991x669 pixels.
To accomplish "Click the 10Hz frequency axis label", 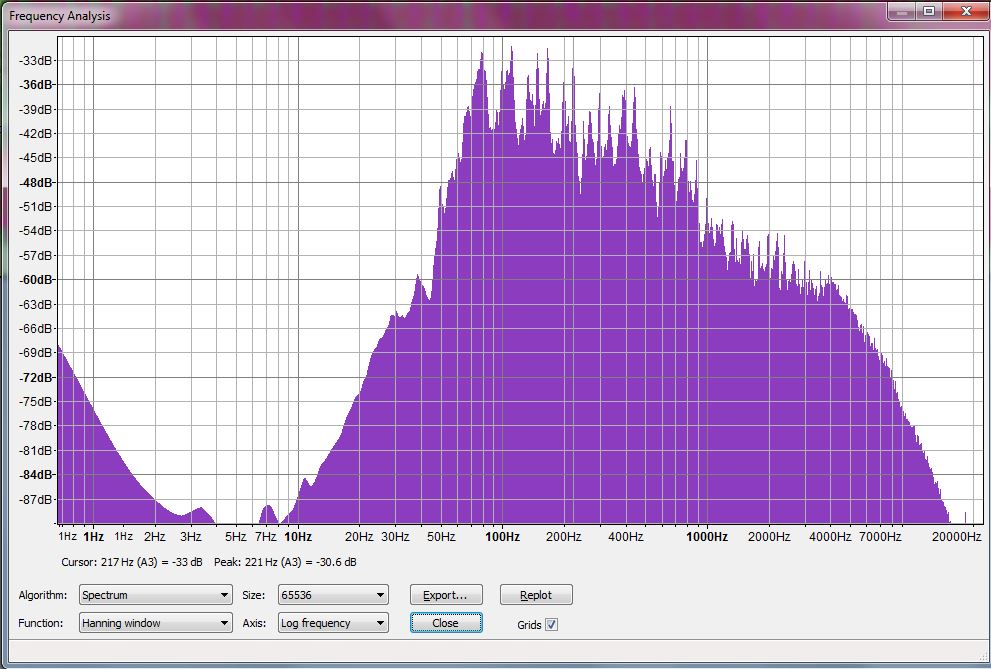I will coord(298,537).
